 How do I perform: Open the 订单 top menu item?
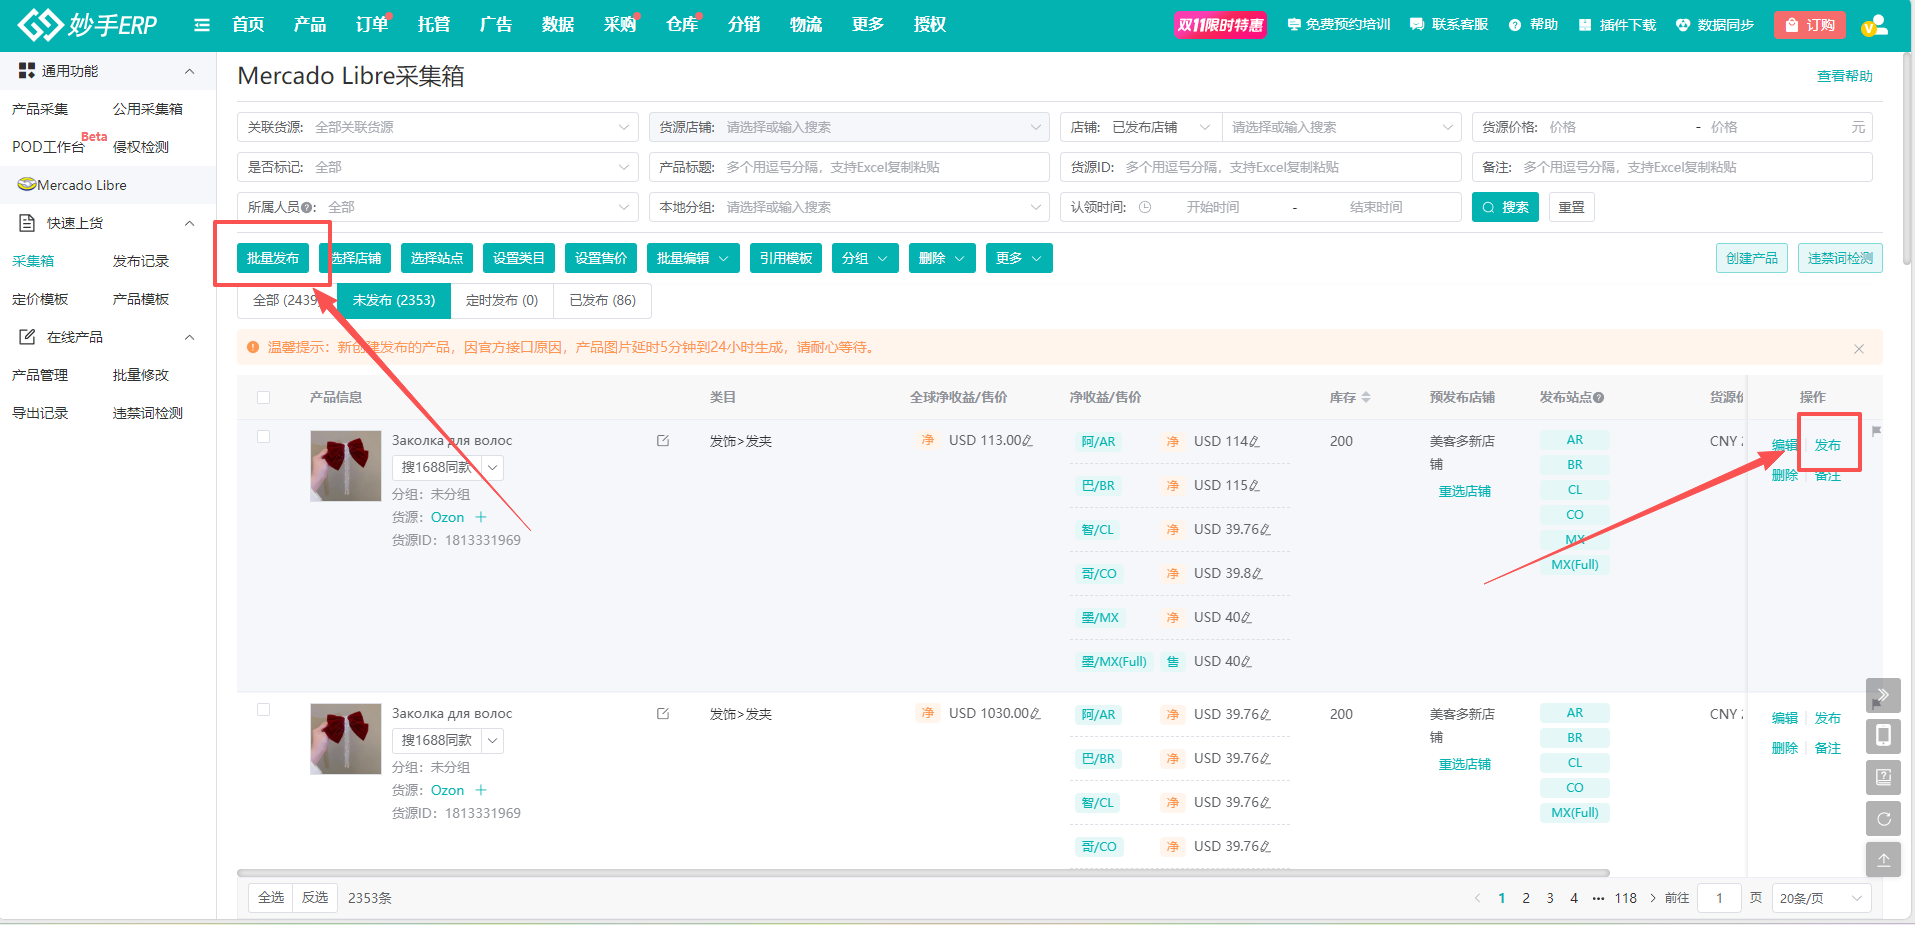[372, 25]
